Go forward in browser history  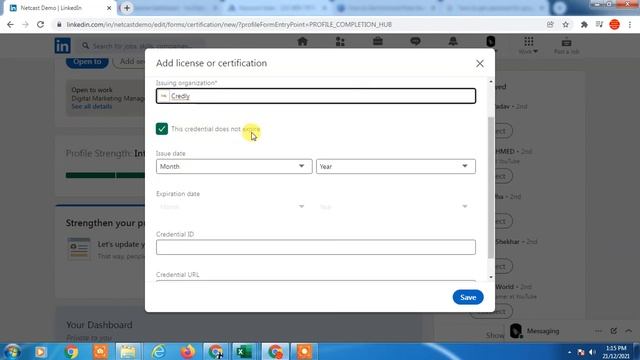tap(25, 24)
